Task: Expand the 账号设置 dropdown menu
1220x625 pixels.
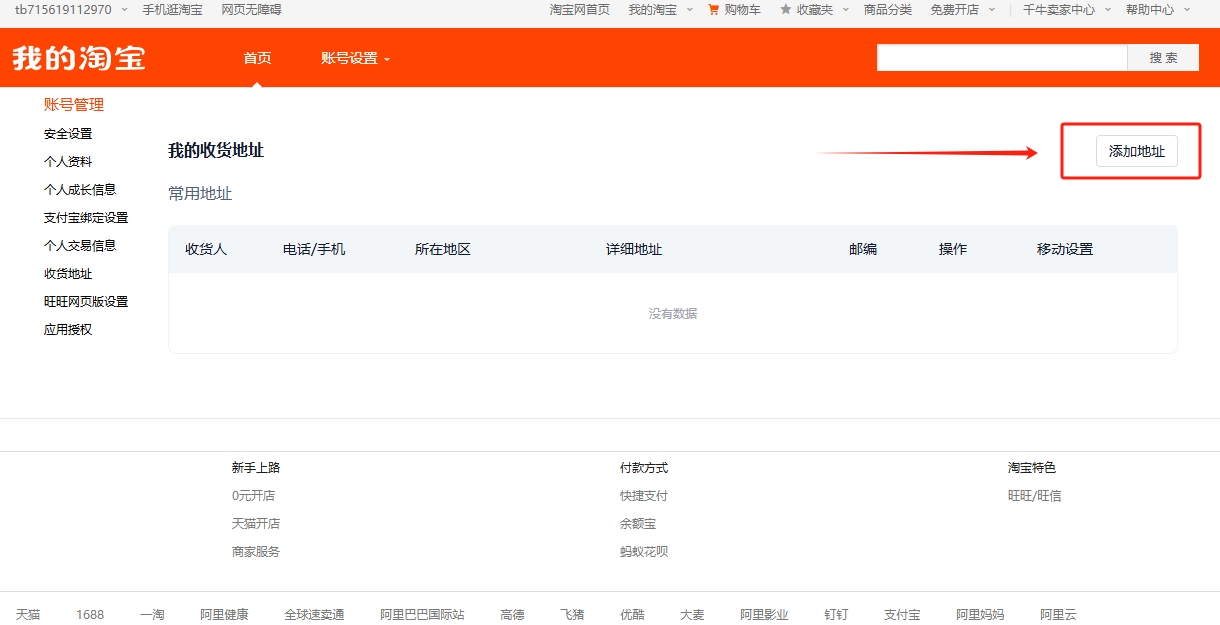Action: [x=355, y=58]
